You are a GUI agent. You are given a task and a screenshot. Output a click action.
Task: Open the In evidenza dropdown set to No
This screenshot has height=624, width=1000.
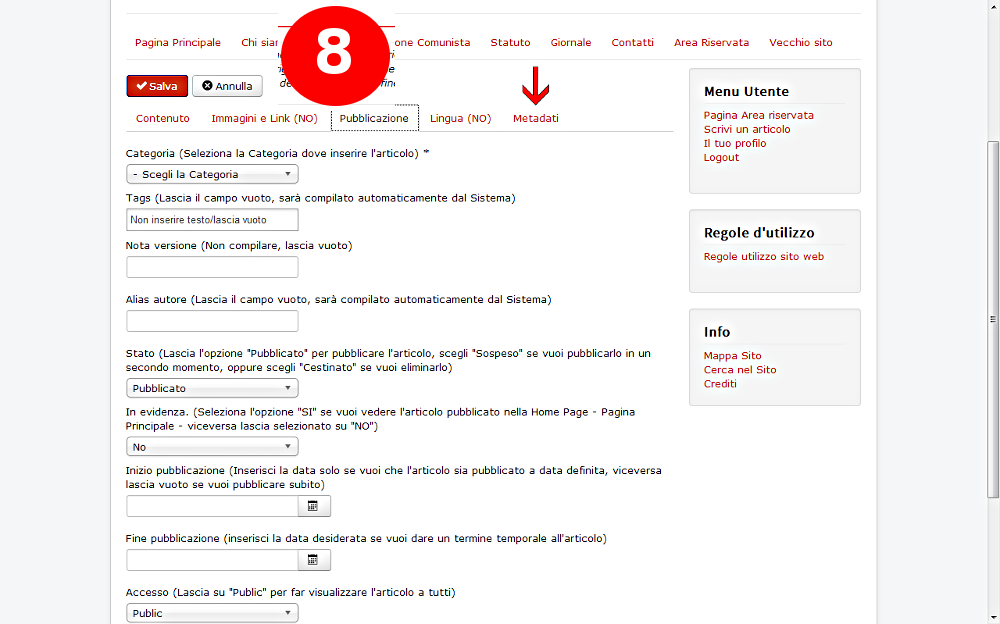click(x=212, y=447)
